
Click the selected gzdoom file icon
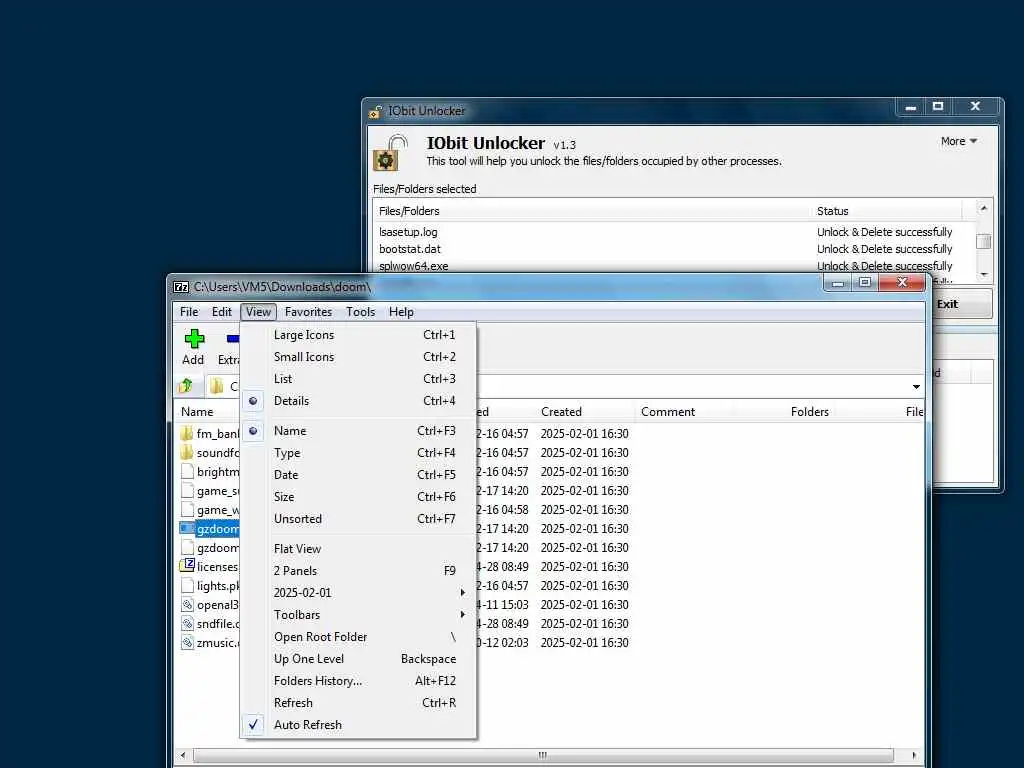[187, 528]
